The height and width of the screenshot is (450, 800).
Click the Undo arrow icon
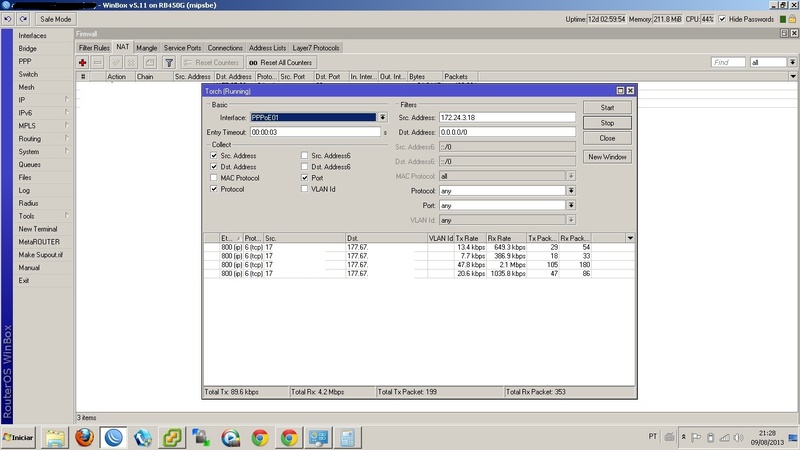(8, 19)
